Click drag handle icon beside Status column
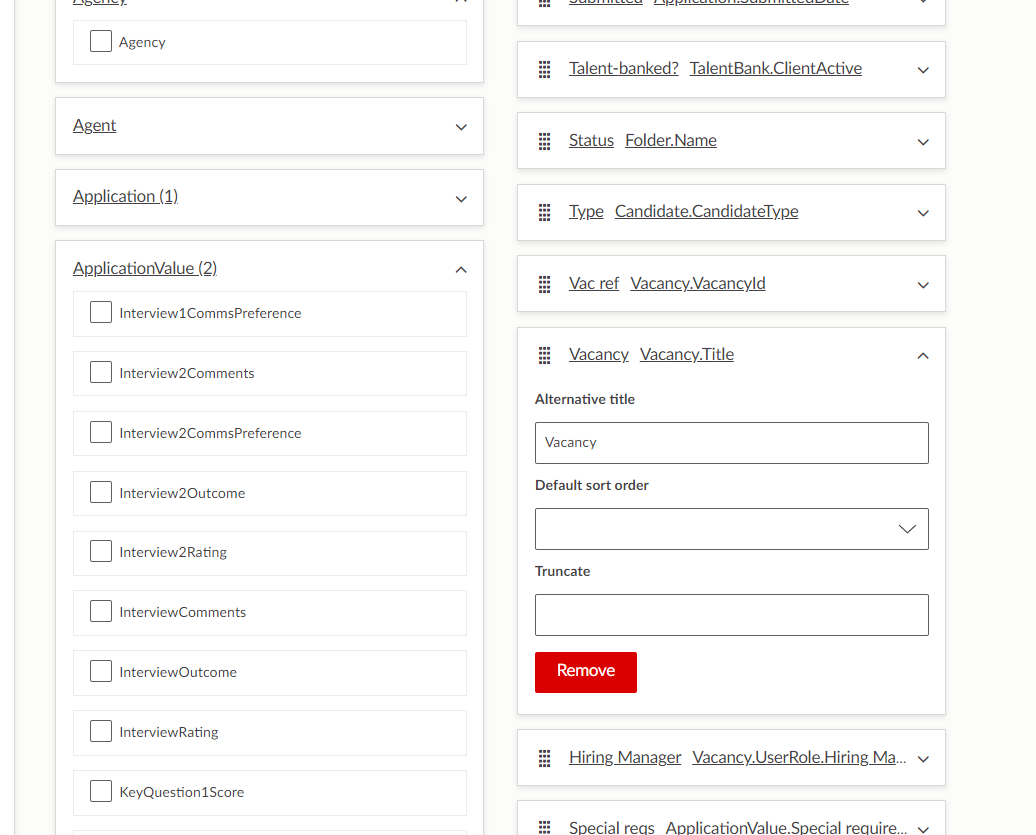This screenshot has width=1036, height=835. click(545, 141)
